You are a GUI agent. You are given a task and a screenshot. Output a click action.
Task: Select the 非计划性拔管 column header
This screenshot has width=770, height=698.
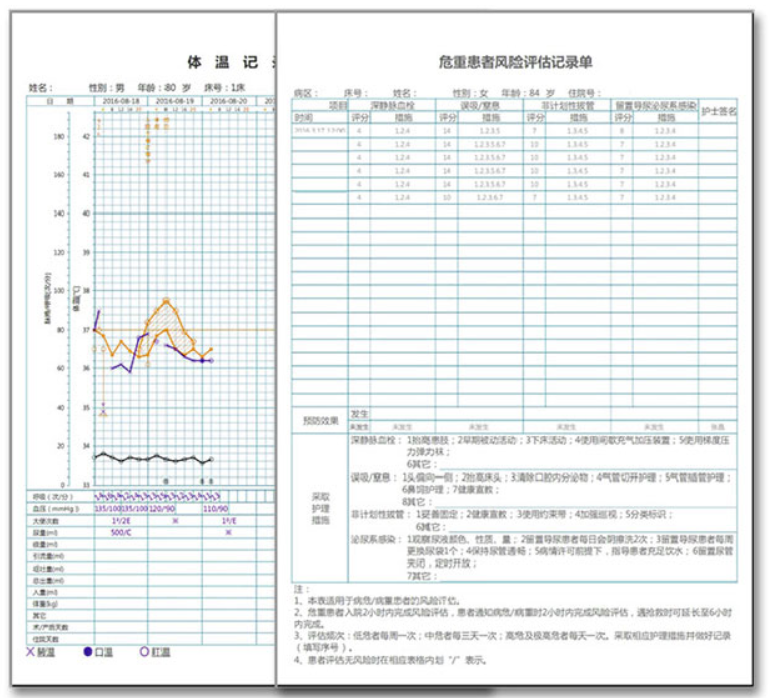(x=567, y=106)
